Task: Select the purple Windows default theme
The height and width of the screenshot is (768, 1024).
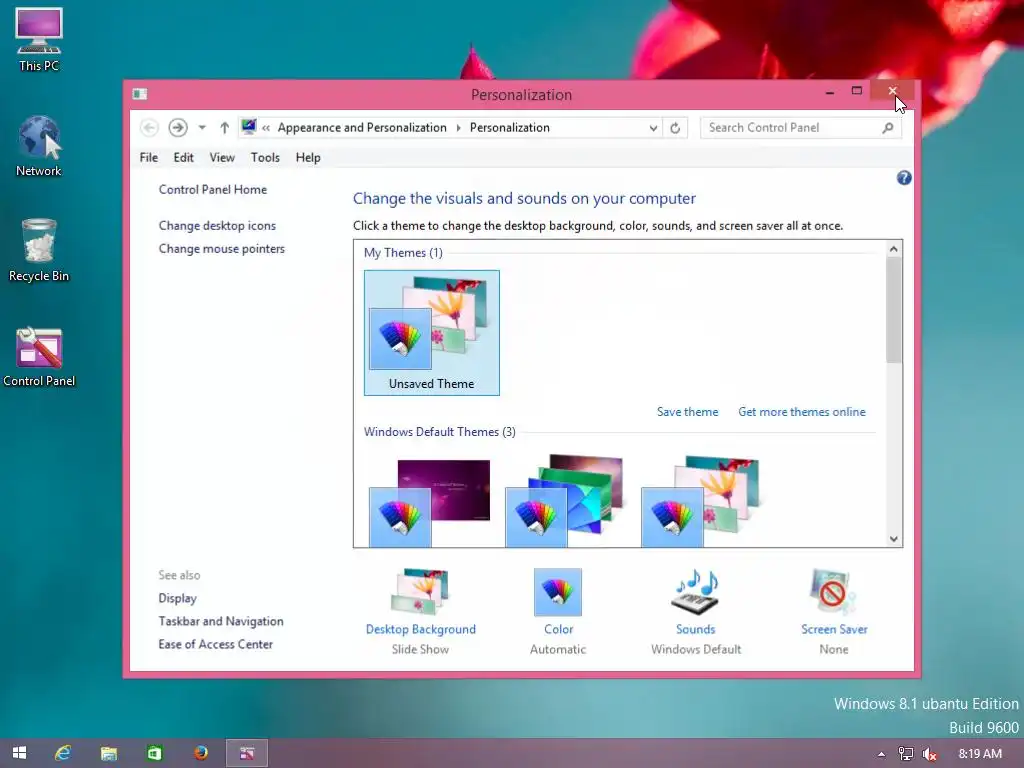Action: [x=430, y=502]
